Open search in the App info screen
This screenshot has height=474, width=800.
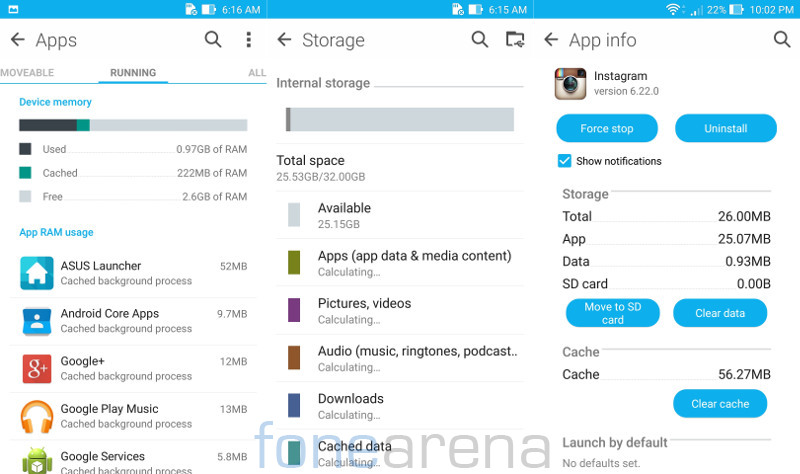782,39
